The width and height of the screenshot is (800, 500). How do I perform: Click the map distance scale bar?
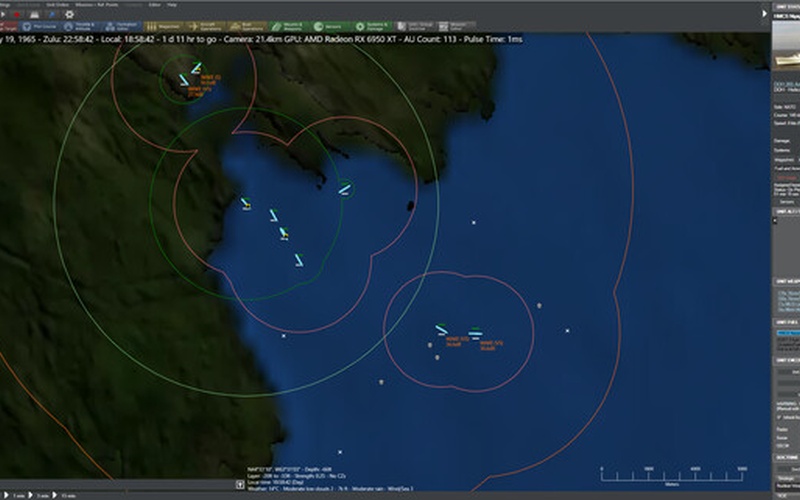coord(672,476)
